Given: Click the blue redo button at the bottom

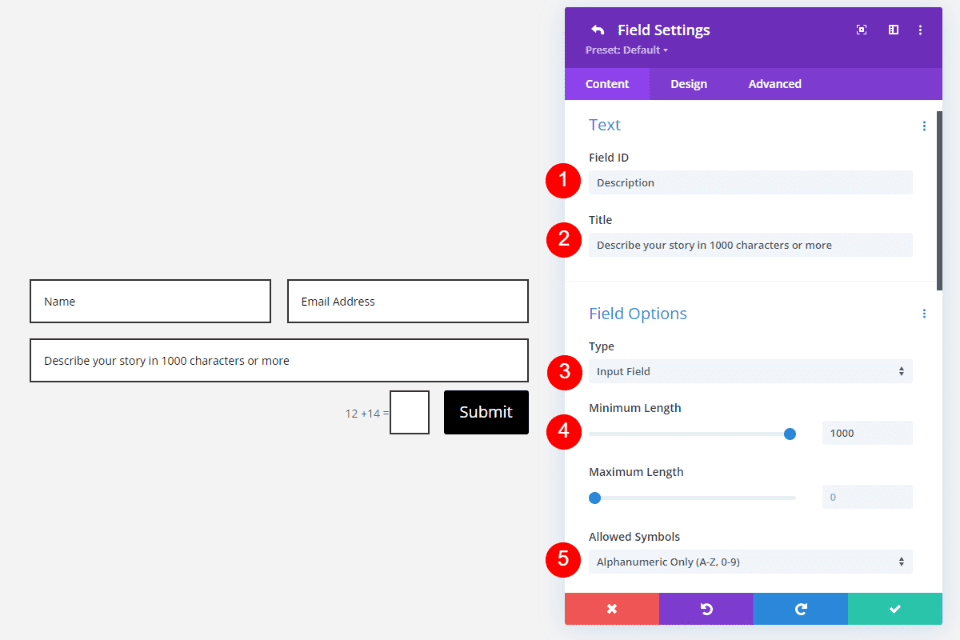Looking at the screenshot, I should point(800,608).
